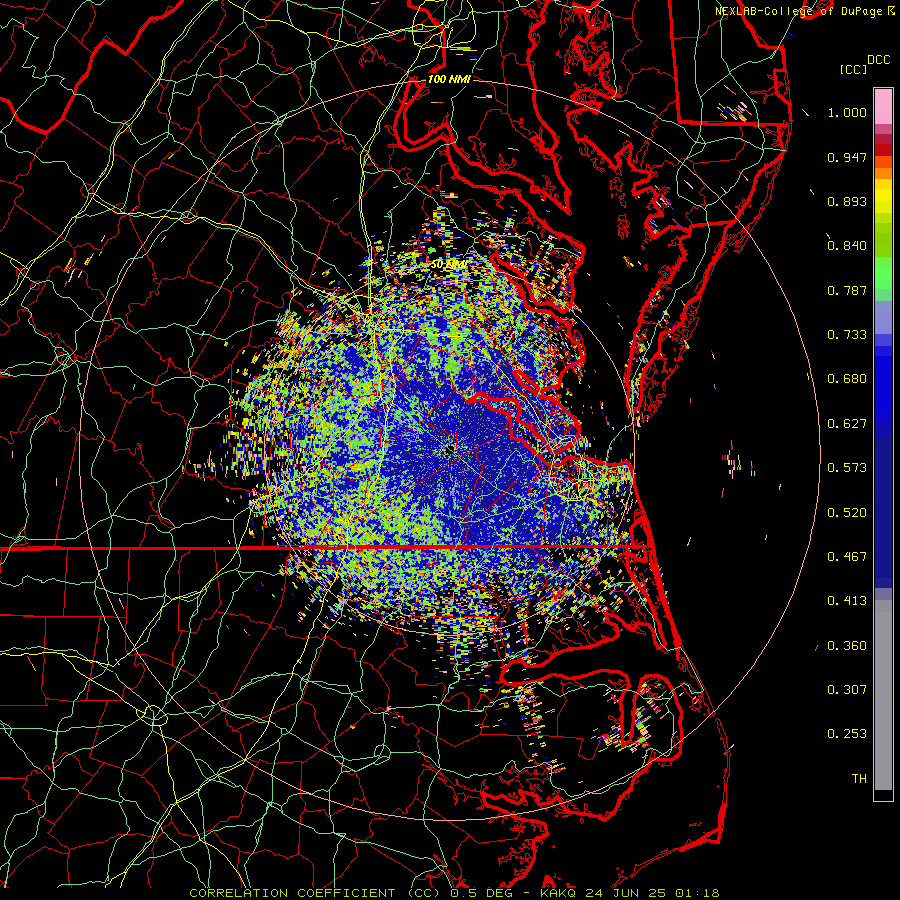Click the pink color band beside 1.000
Screen dimensions: 900x900
[x=883, y=107]
